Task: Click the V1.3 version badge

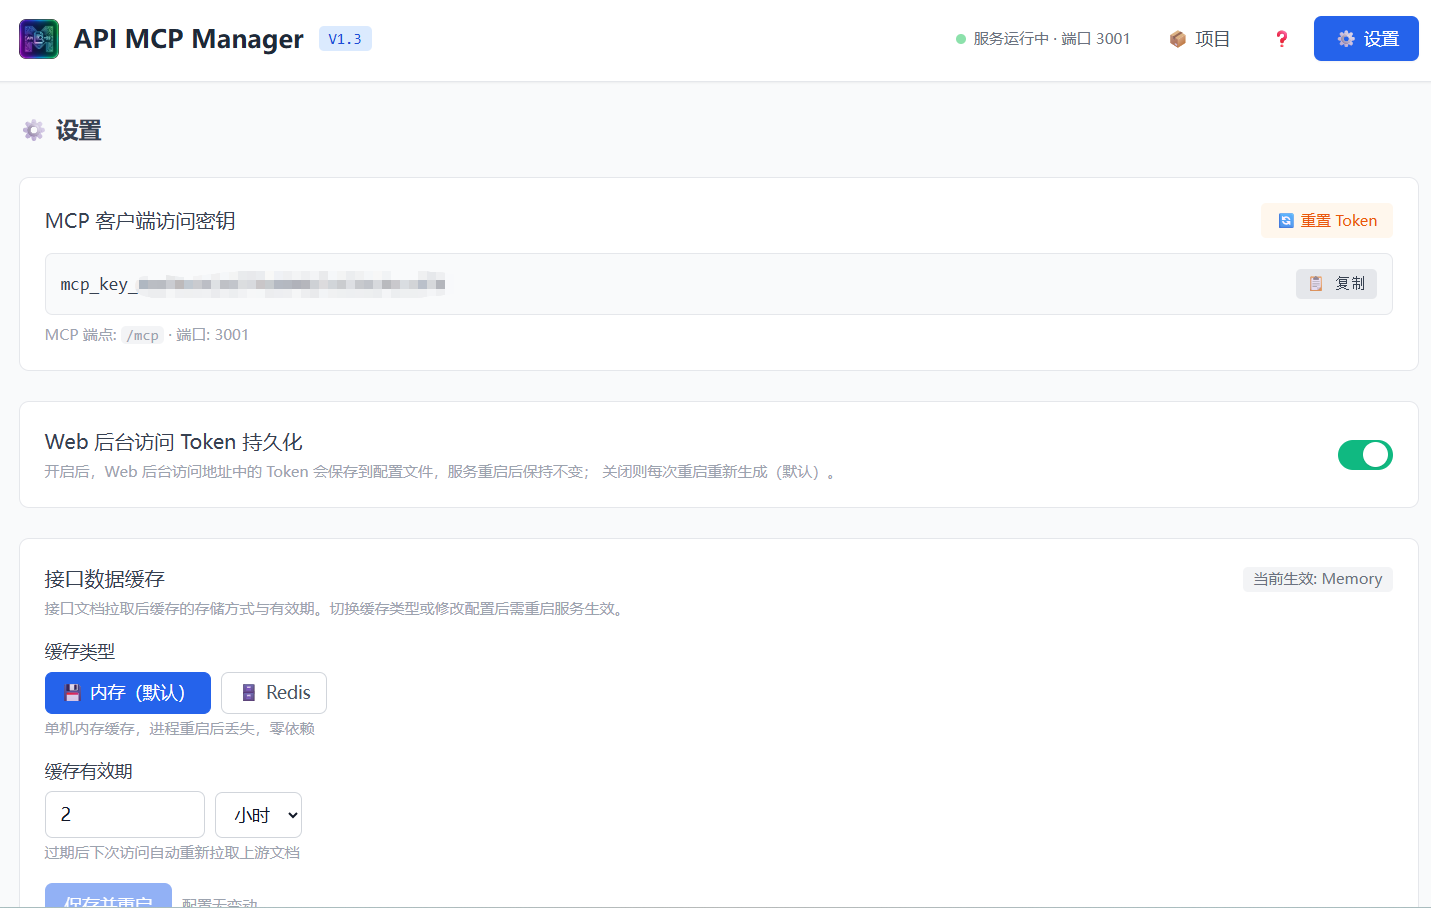Action: click(345, 39)
